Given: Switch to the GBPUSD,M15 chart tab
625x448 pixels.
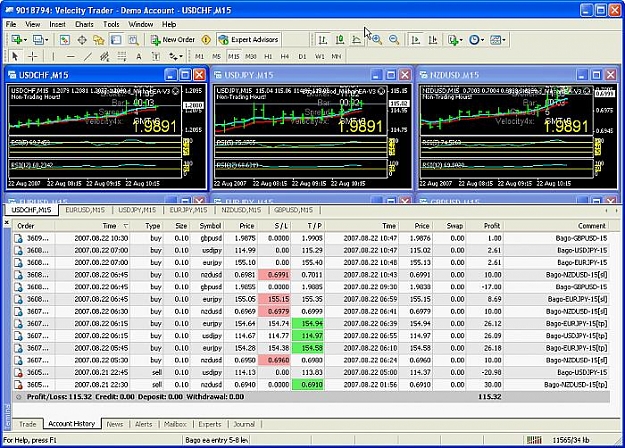Looking at the screenshot, I should 293,210.
